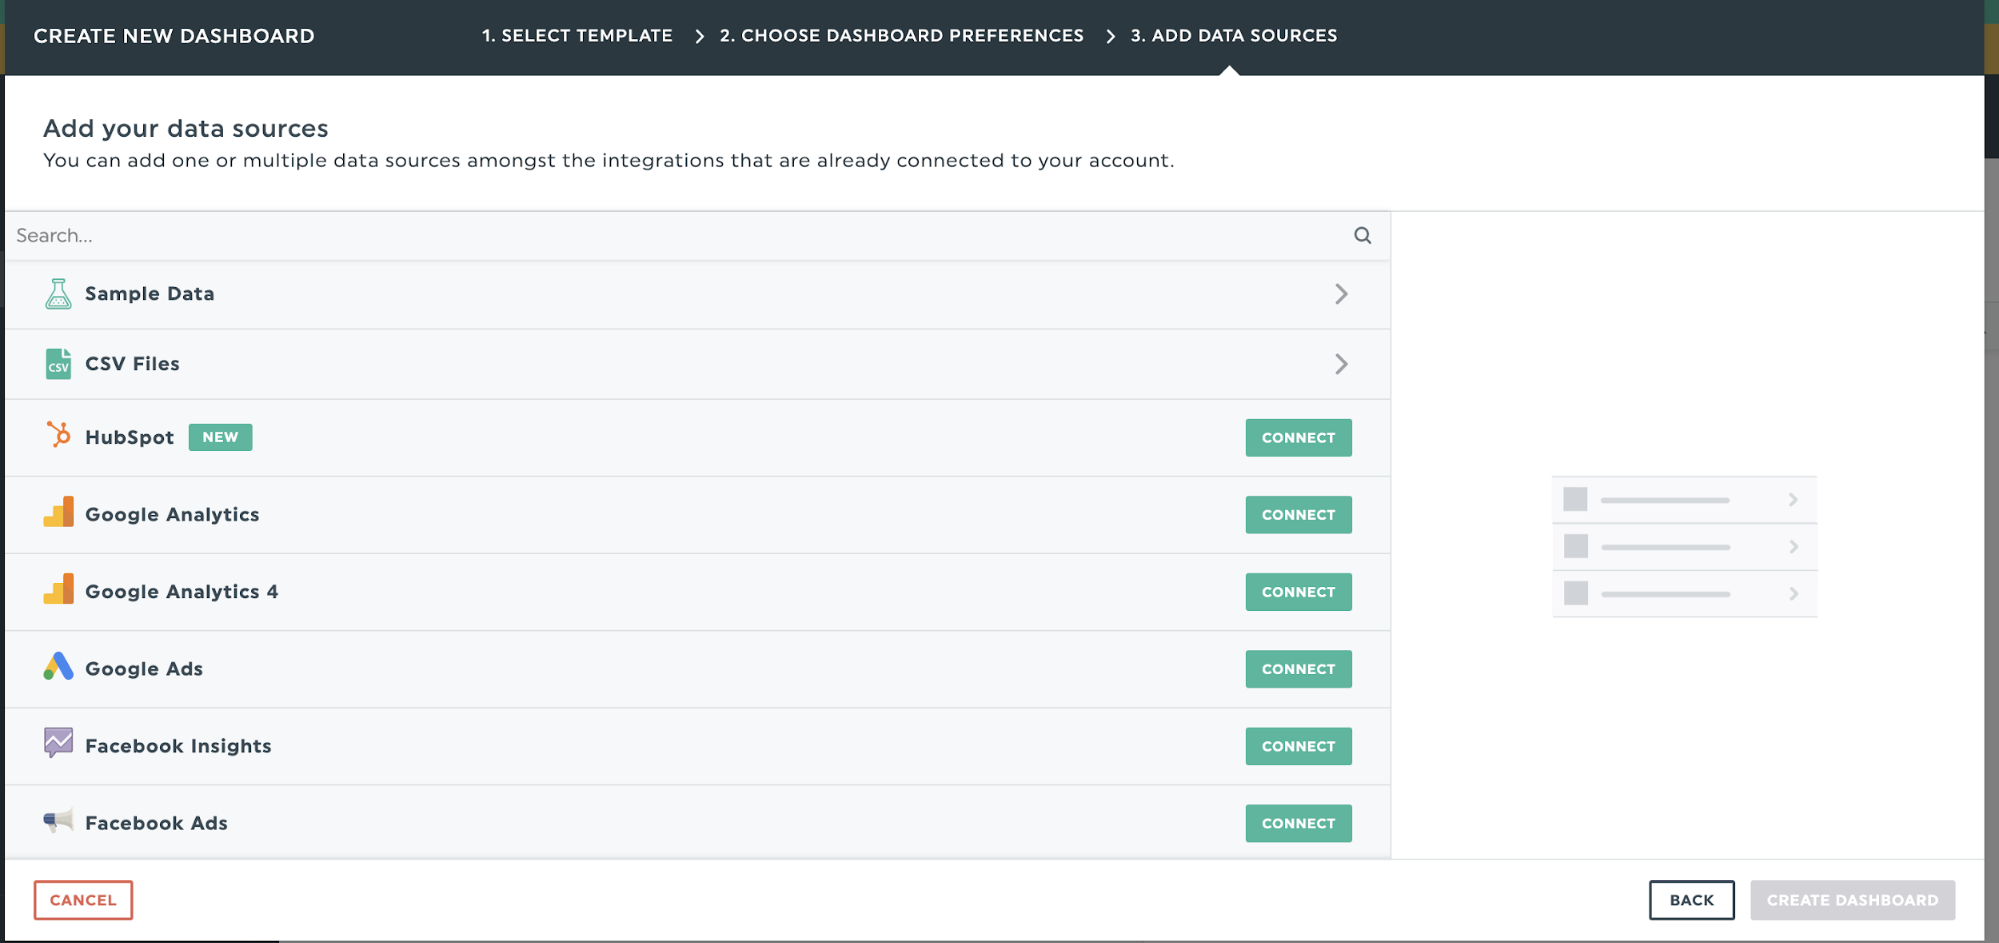1999x943 pixels.
Task: Click the Google Ads name text
Action: click(144, 669)
